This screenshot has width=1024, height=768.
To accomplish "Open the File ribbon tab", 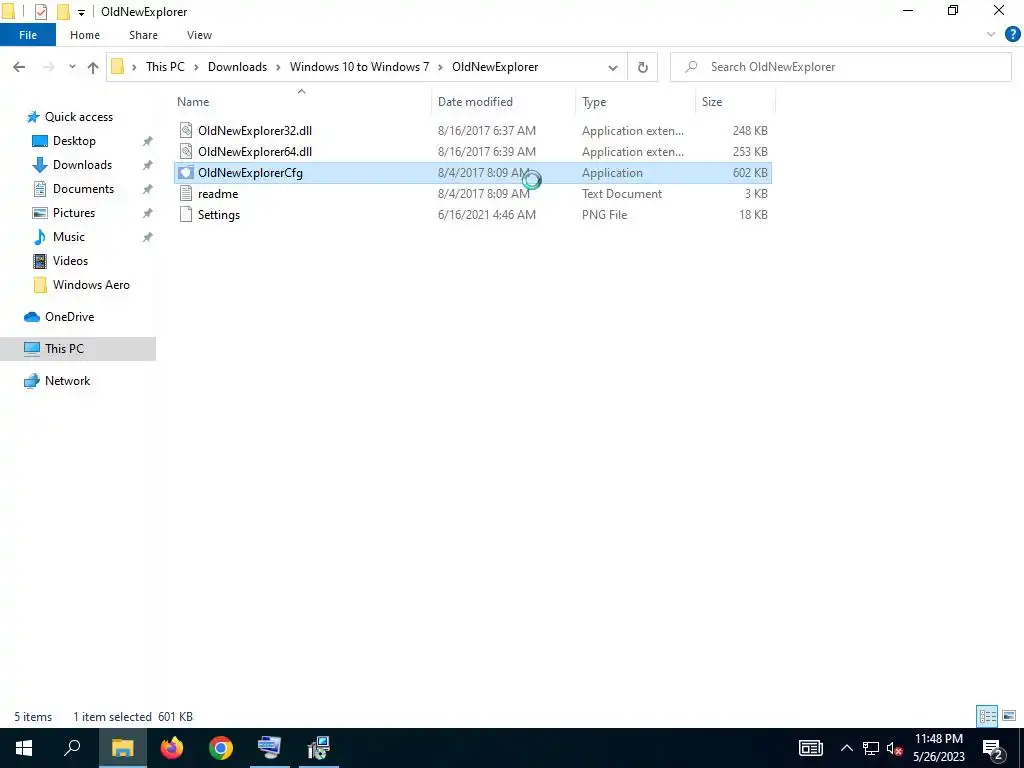I will point(28,35).
